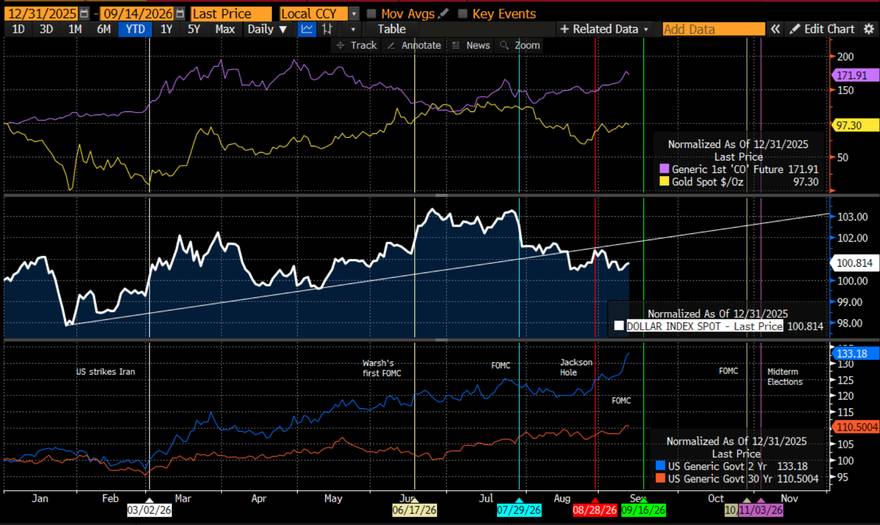Click the purple Generic 1st 'CO' Future swatch
This screenshot has height=525, width=880.
click(664, 169)
